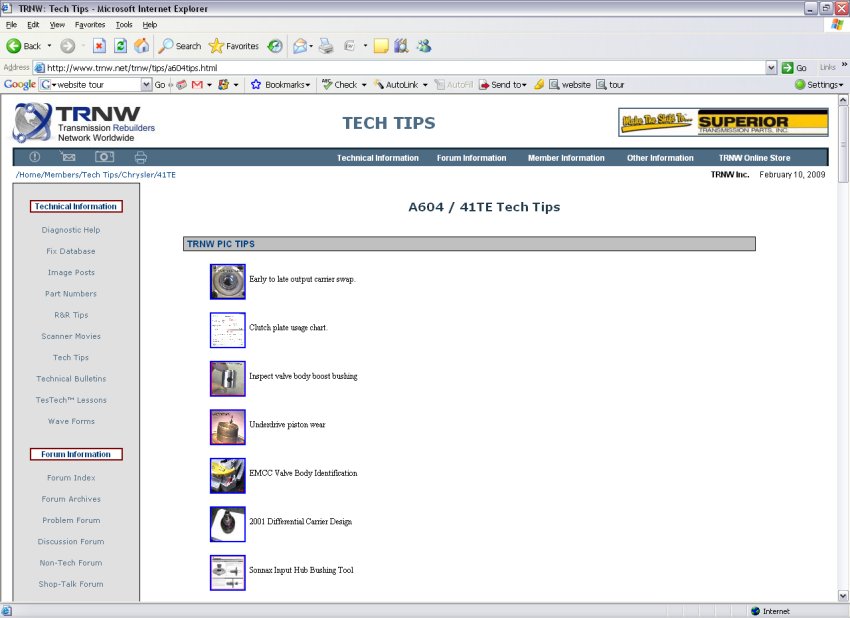The width and height of the screenshot is (850, 618).
Task: Click the printer icon in site navbar
Action: pos(141,158)
